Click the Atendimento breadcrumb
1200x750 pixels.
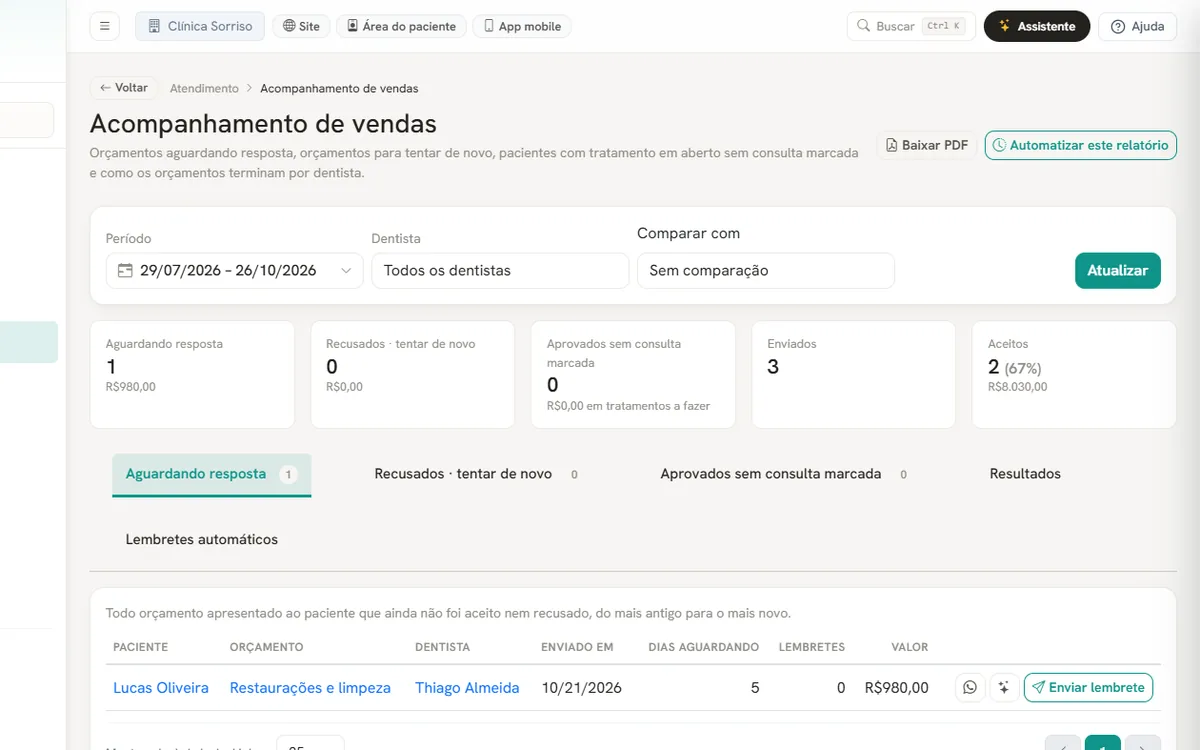click(x=204, y=88)
